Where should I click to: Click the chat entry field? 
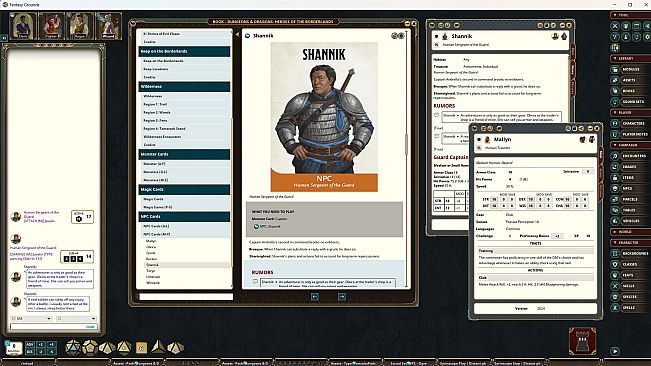pos(53,327)
